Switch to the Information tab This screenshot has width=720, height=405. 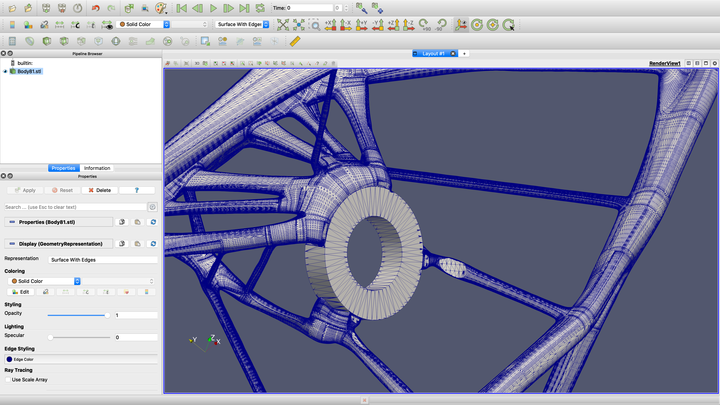[97, 168]
